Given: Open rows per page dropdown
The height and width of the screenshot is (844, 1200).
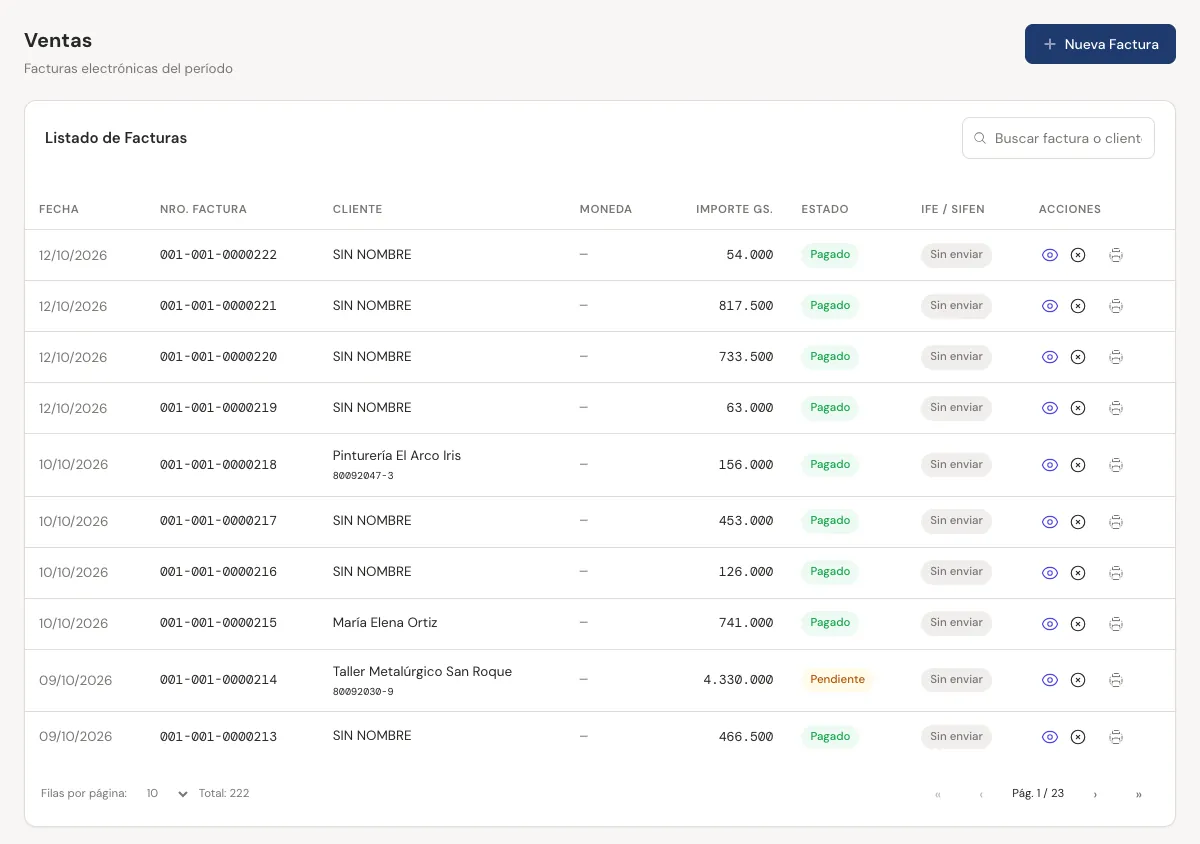Looking at the screenshot, I should click(x=166, y=793).
